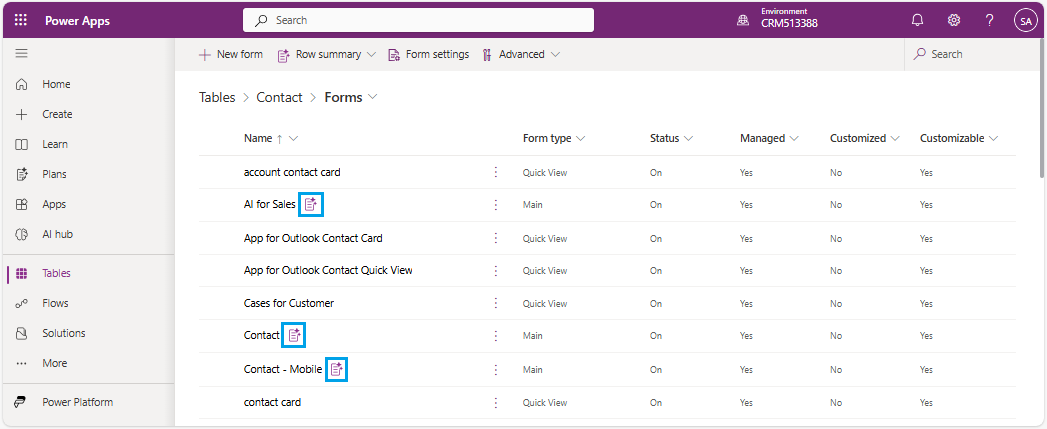Open the Forms breadcrumb dropdown chevron
The image size is (1047, 429).
click(373, 97)
